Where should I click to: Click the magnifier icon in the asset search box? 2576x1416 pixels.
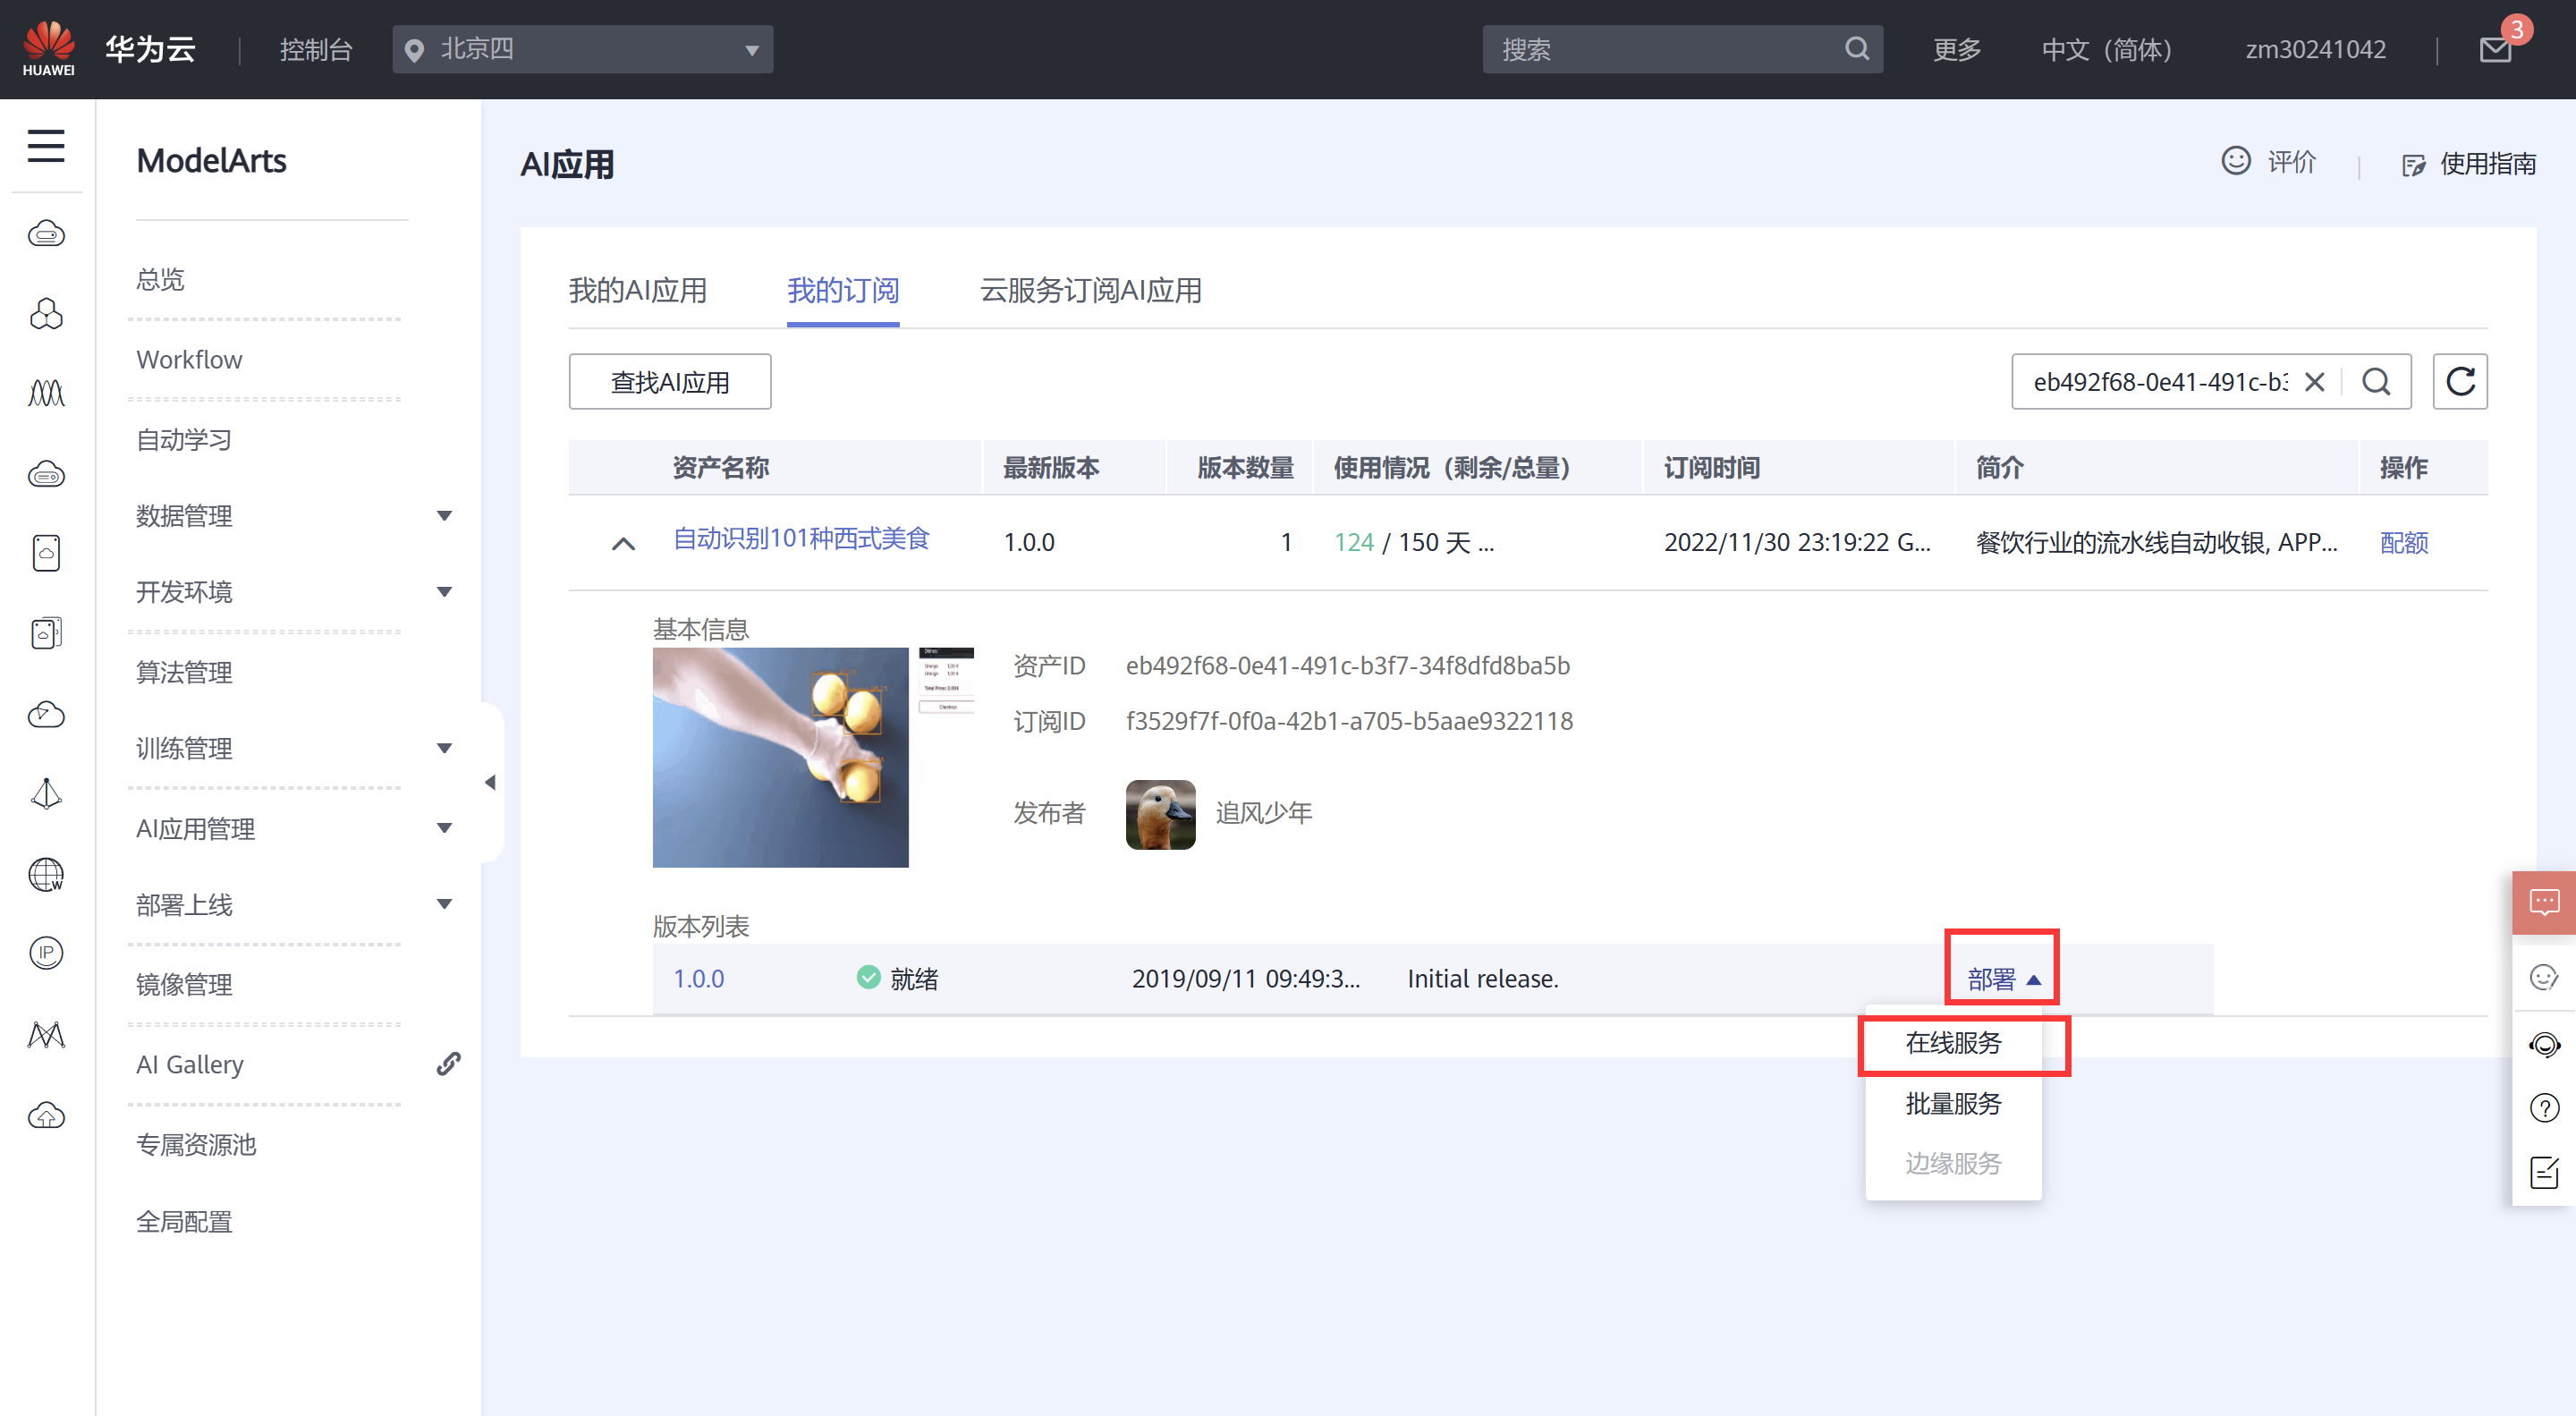(2376, 381)
